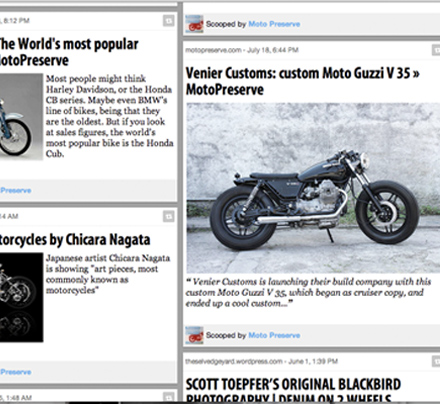Open Scott Toepfer's Original Blackbird headline
This screenshot has height=404, width=440.
click(293, 390)
